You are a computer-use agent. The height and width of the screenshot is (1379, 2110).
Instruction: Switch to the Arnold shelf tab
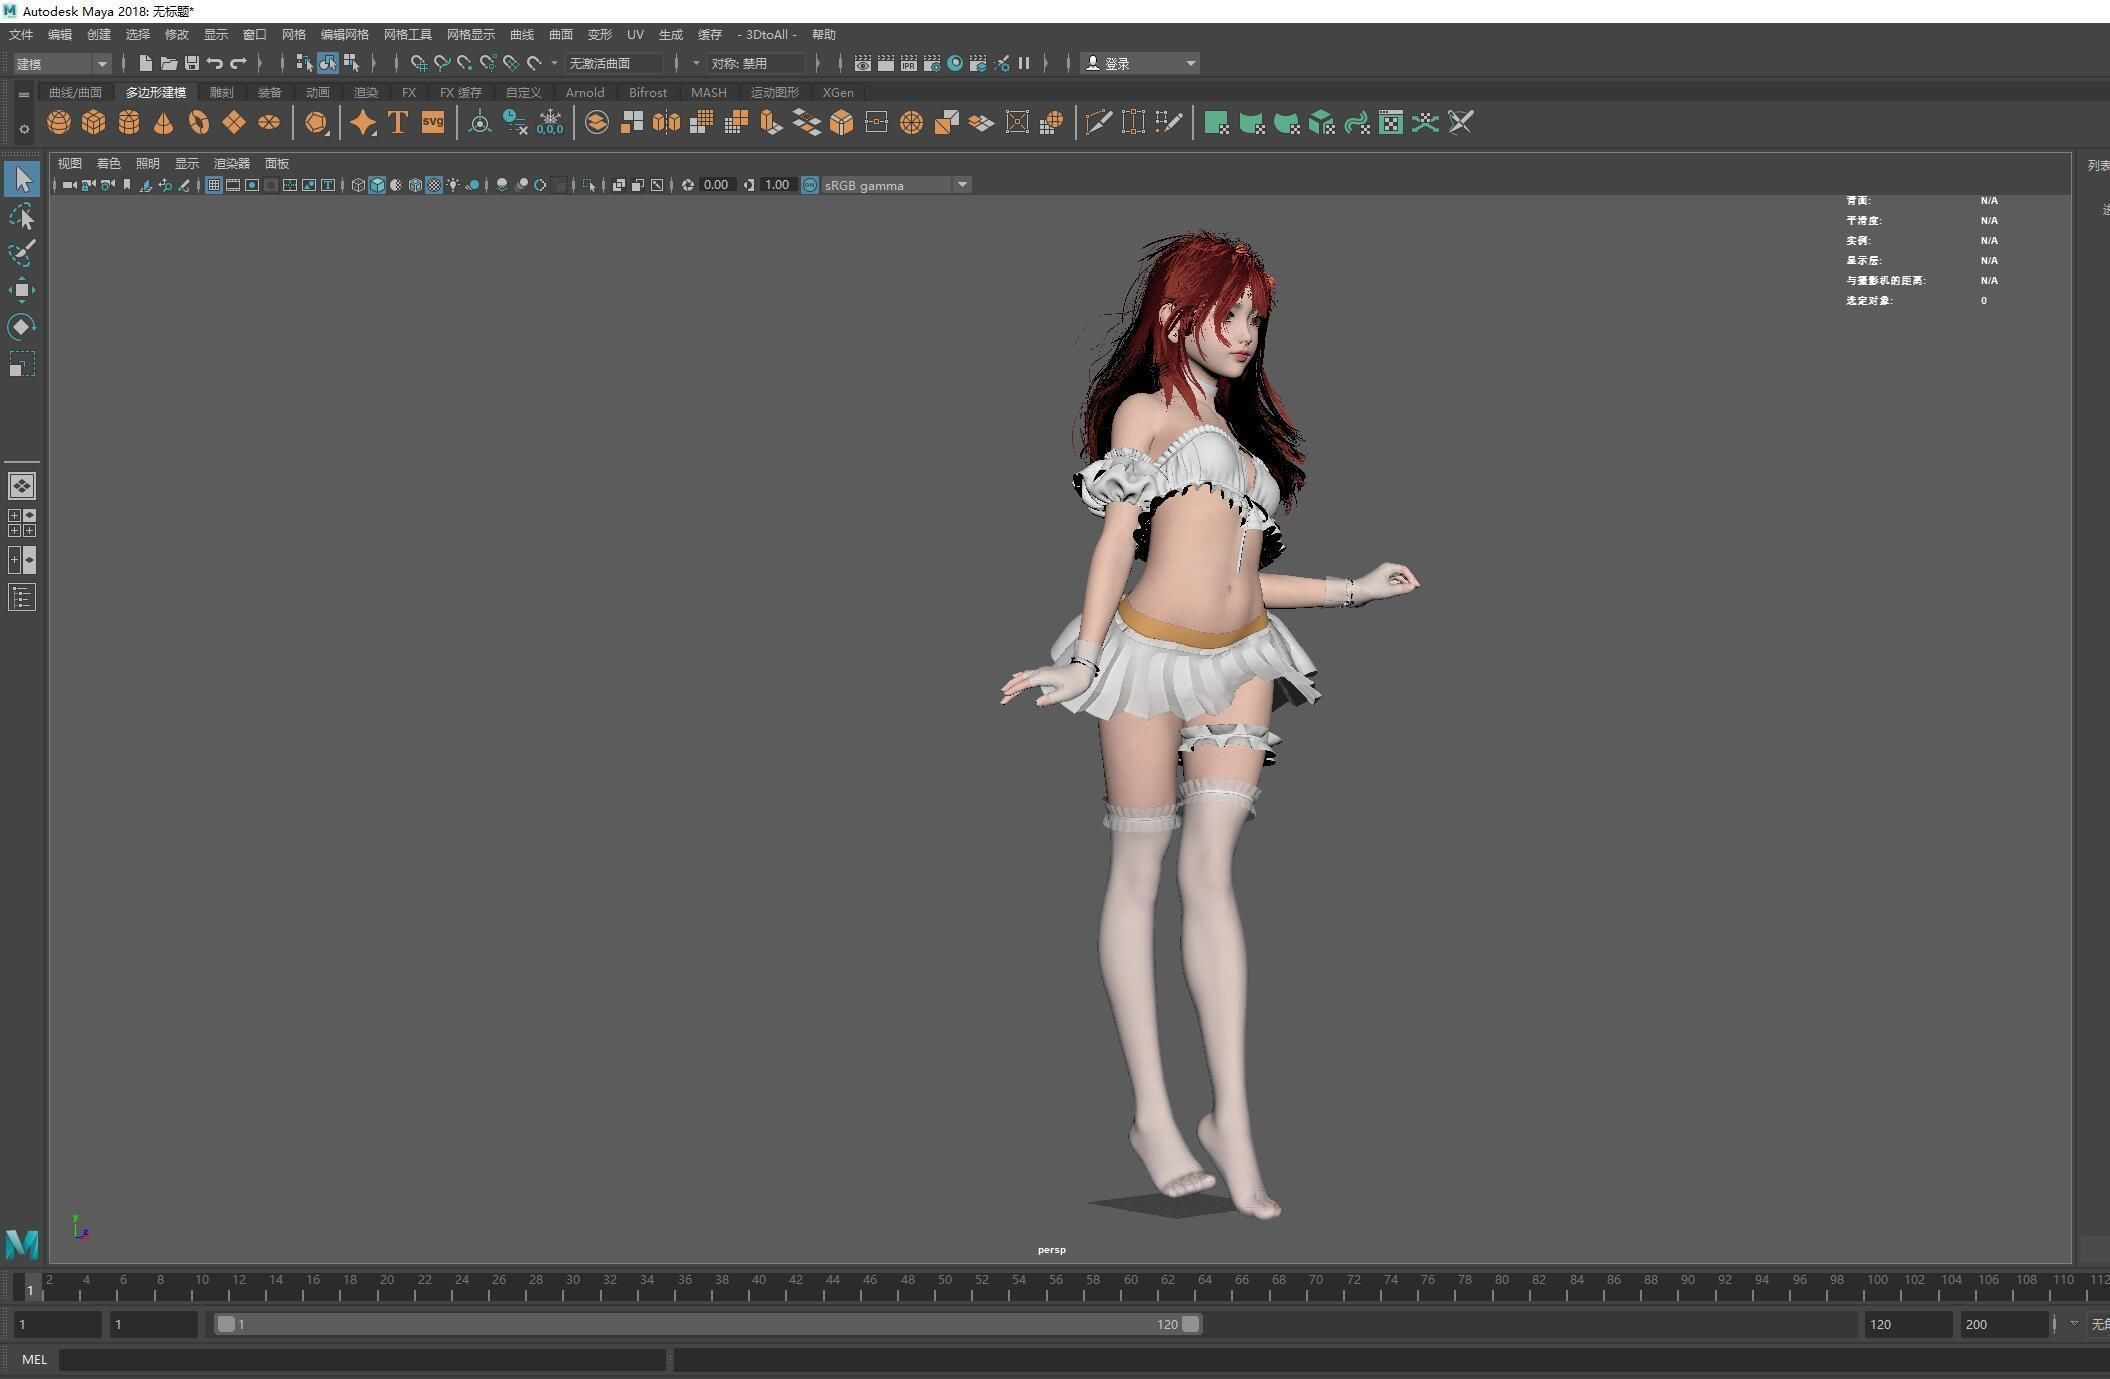coord(585,93)
